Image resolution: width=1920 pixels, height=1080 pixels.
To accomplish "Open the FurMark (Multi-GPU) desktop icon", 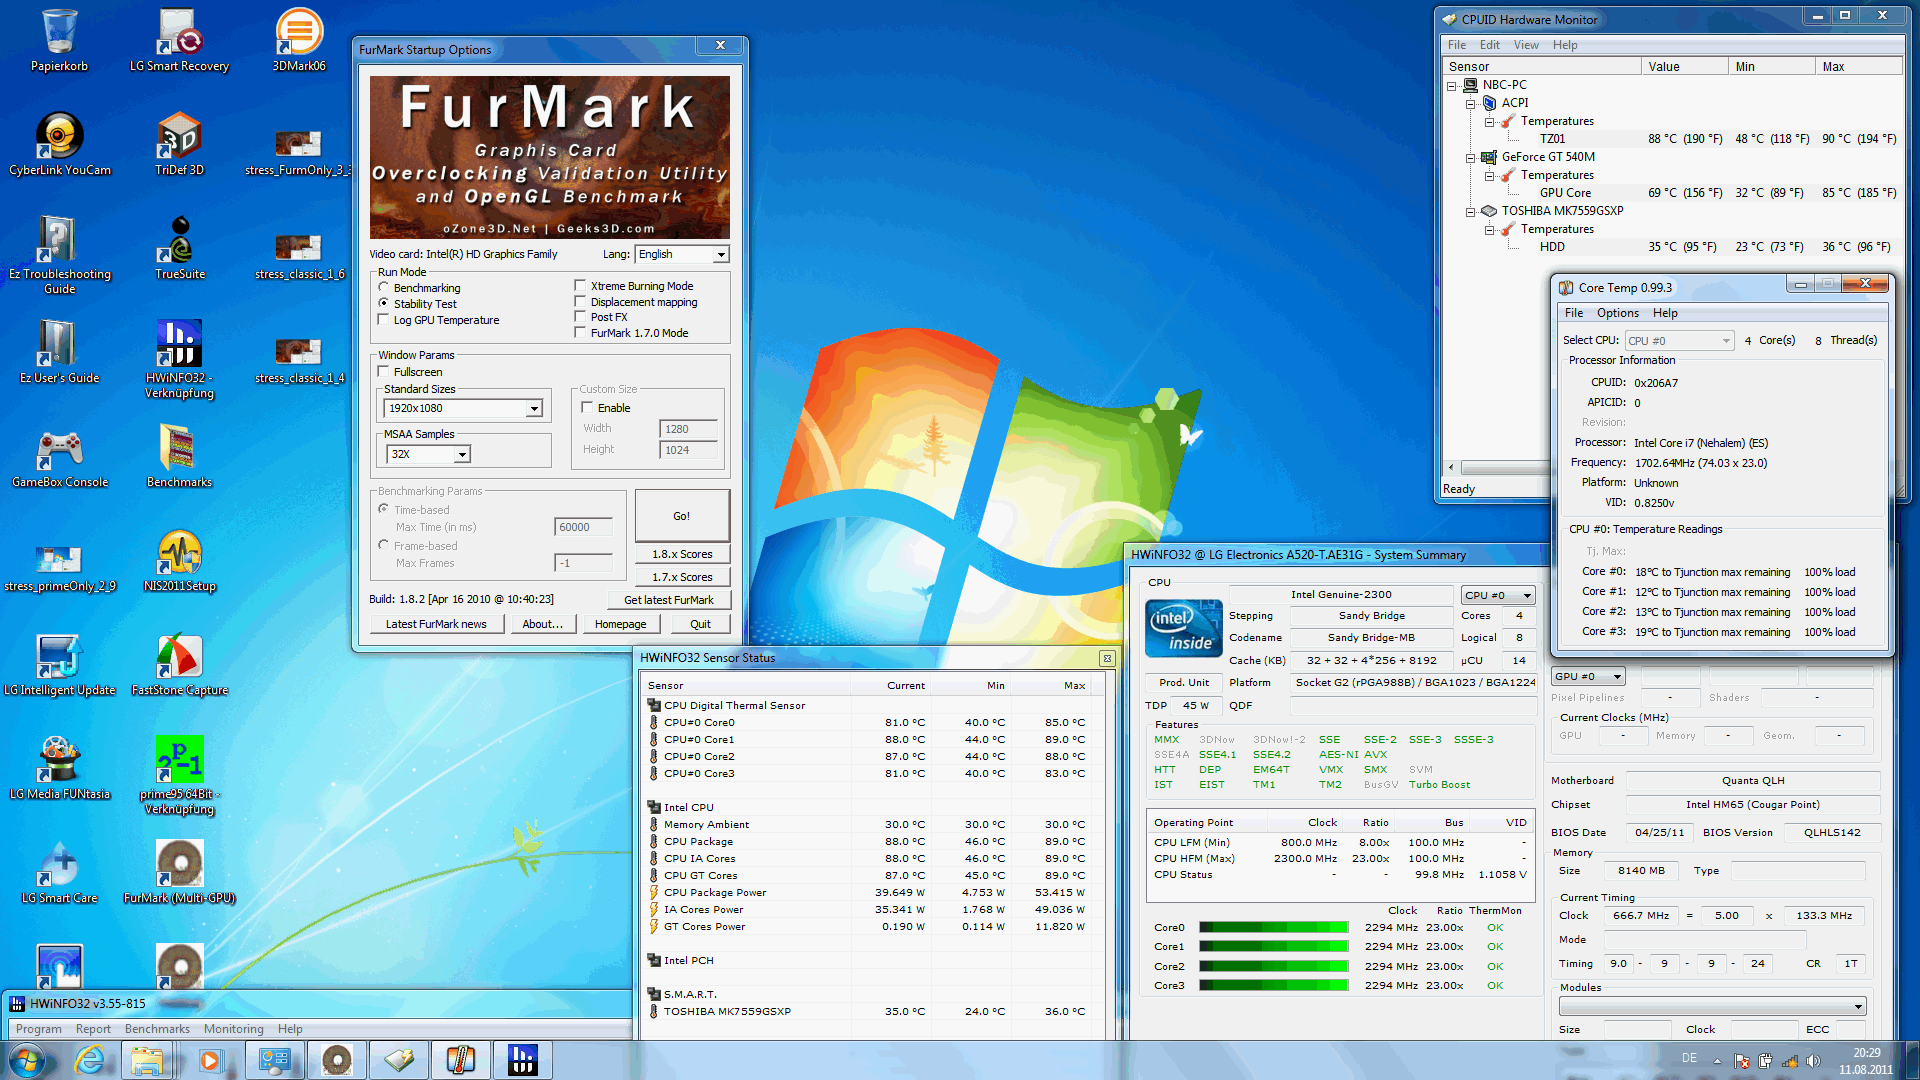I will [x=179, y=864].
